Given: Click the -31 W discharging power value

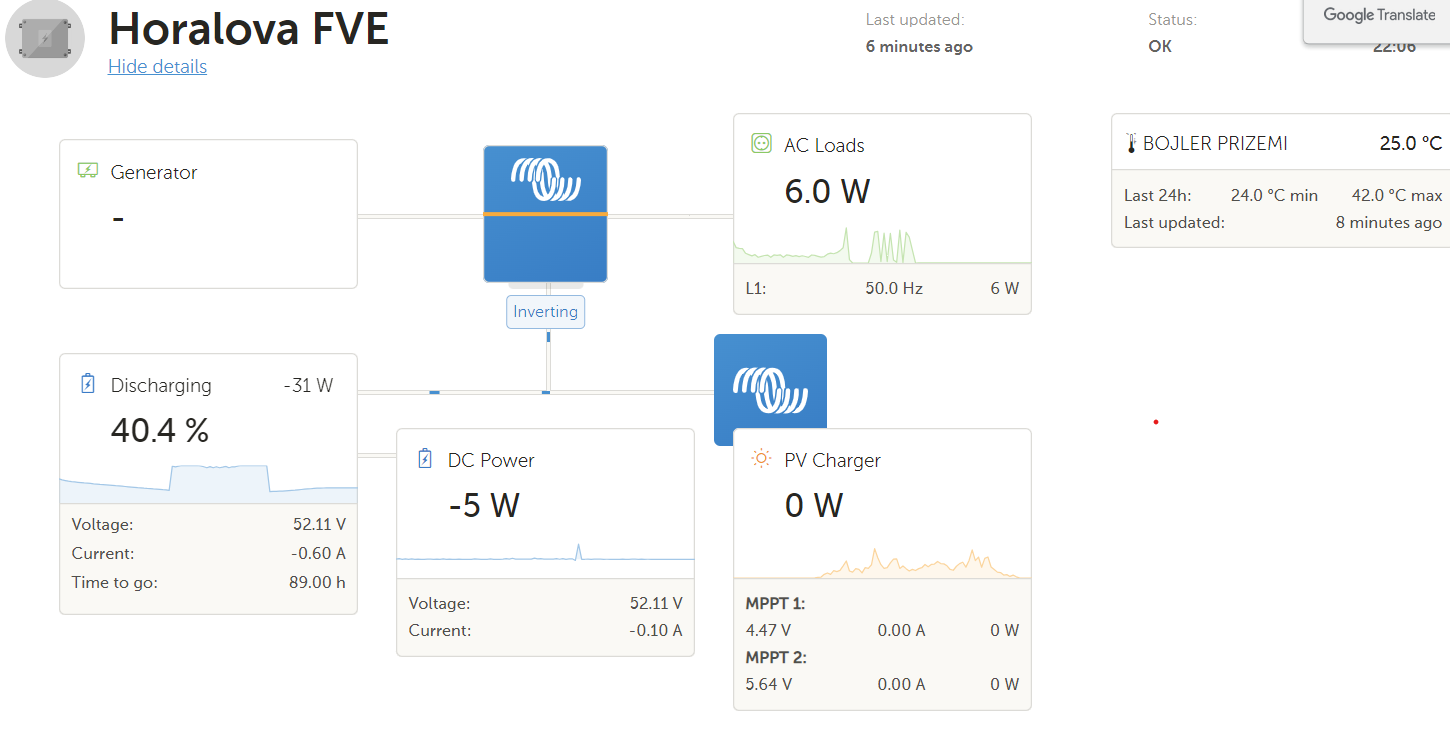Looking at the screenshot, I should coord(308,385).
